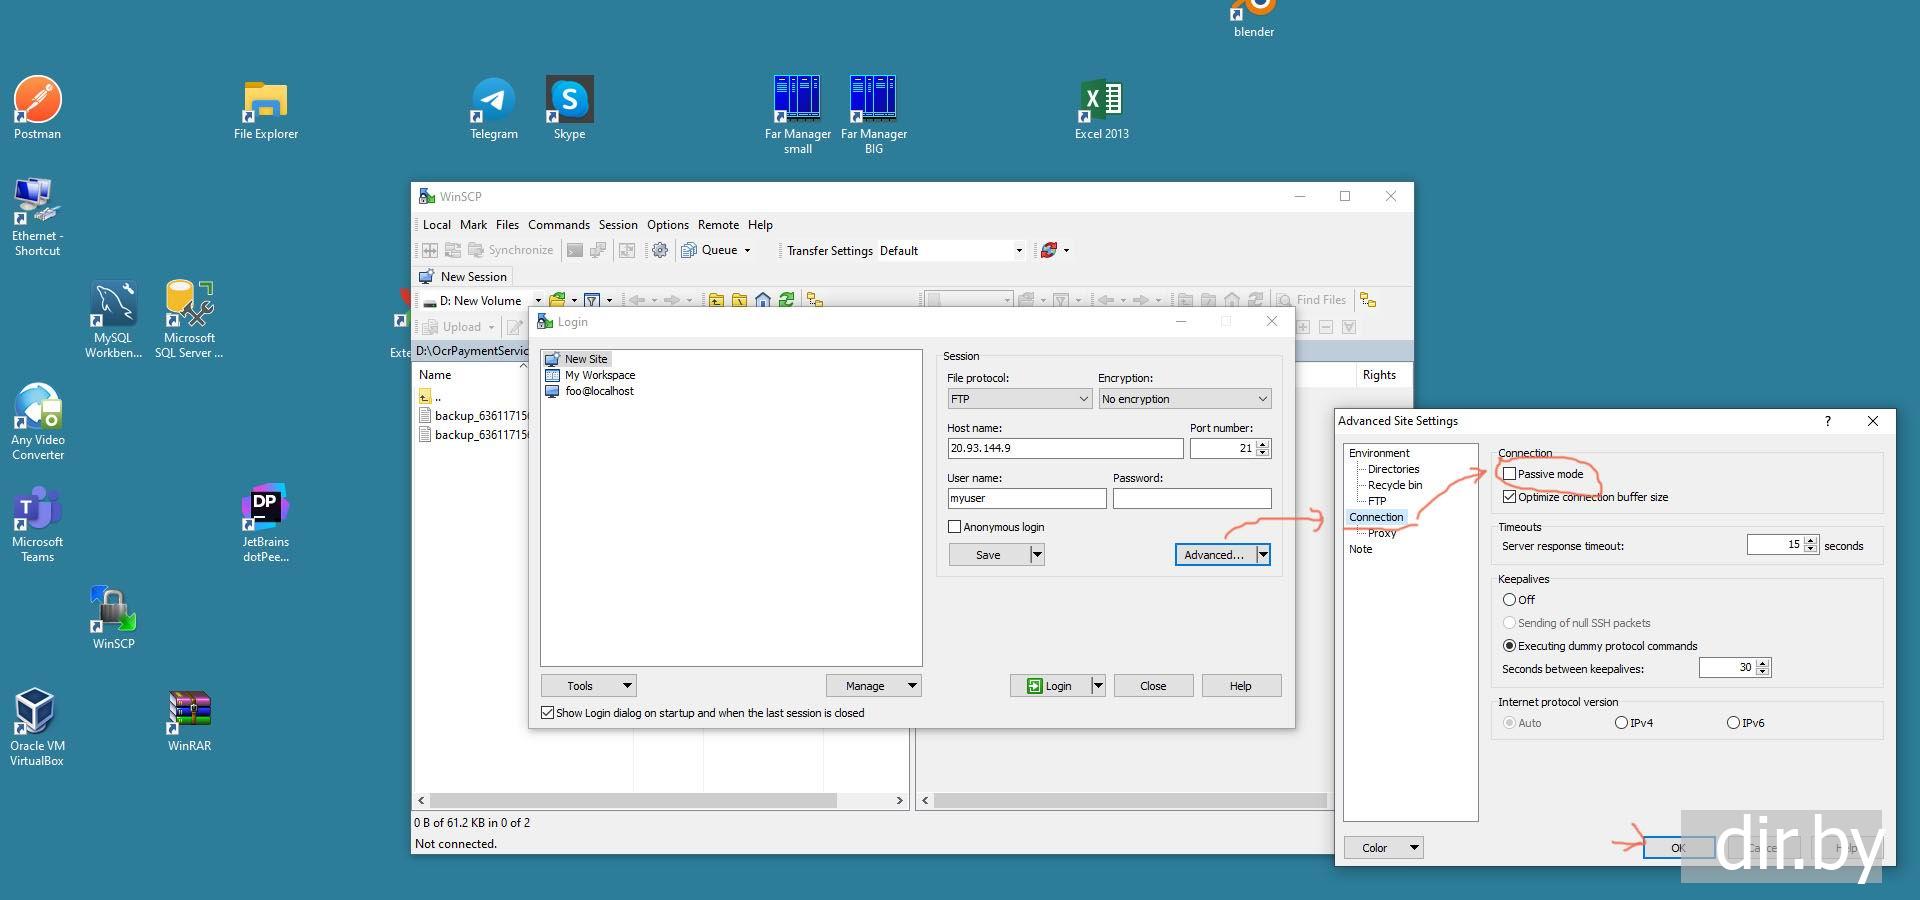Toggle the Anonymous login checkbox
The image size is (1920, 900).
click(x=954, y=527)
